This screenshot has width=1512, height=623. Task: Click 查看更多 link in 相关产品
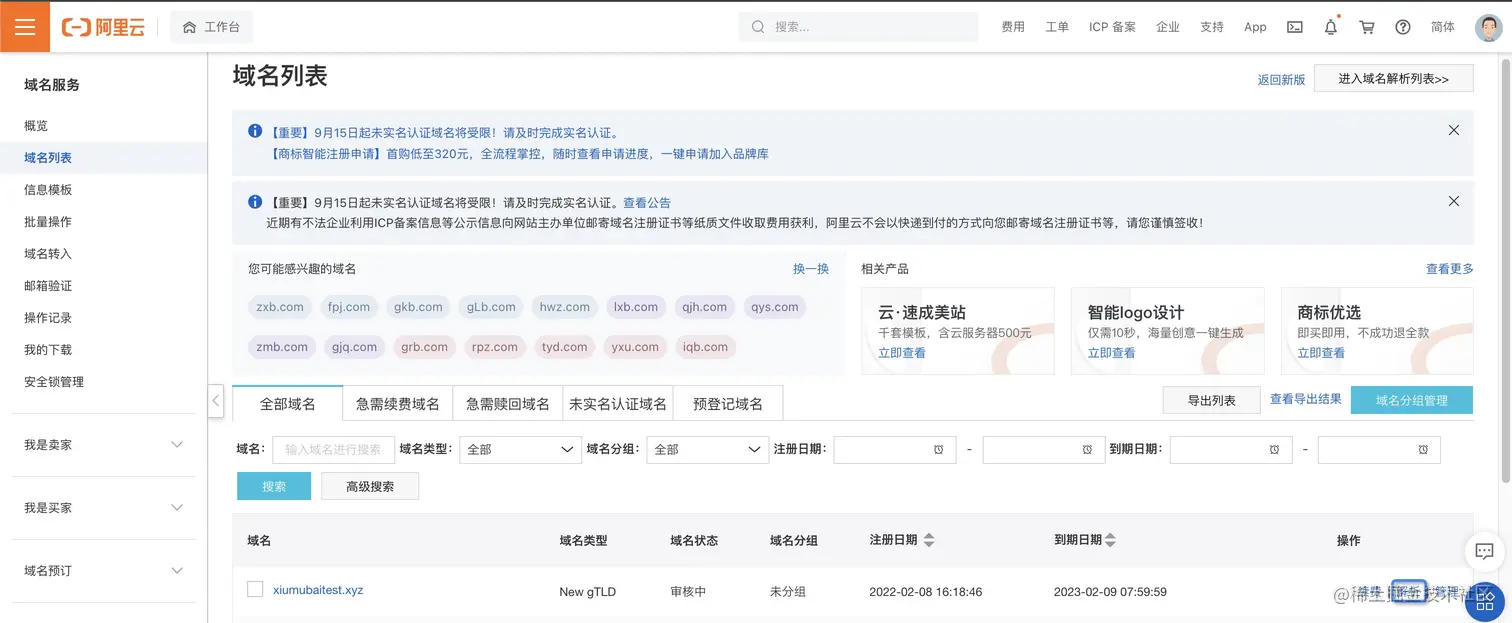point(1450,269)
